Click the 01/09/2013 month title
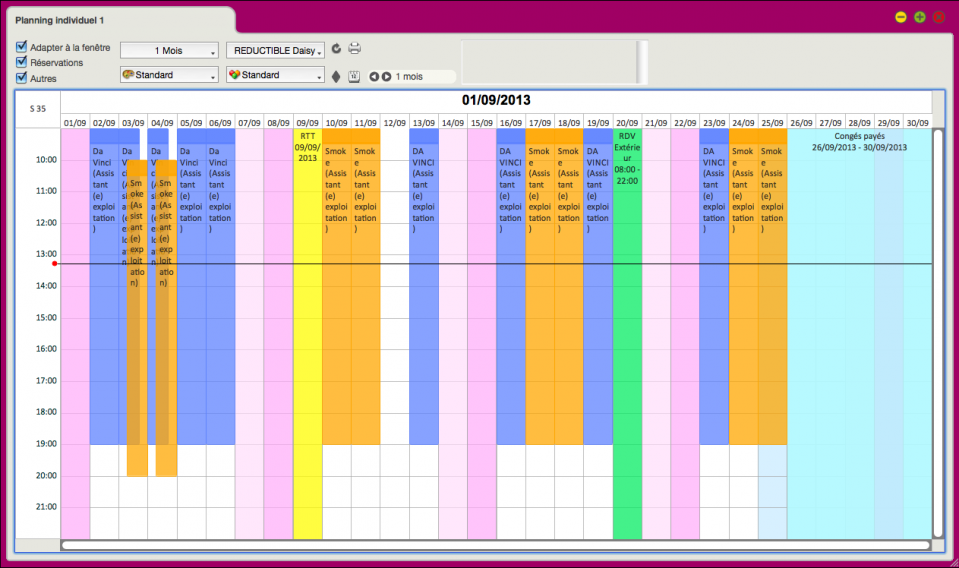 click(x=496, y=100)
